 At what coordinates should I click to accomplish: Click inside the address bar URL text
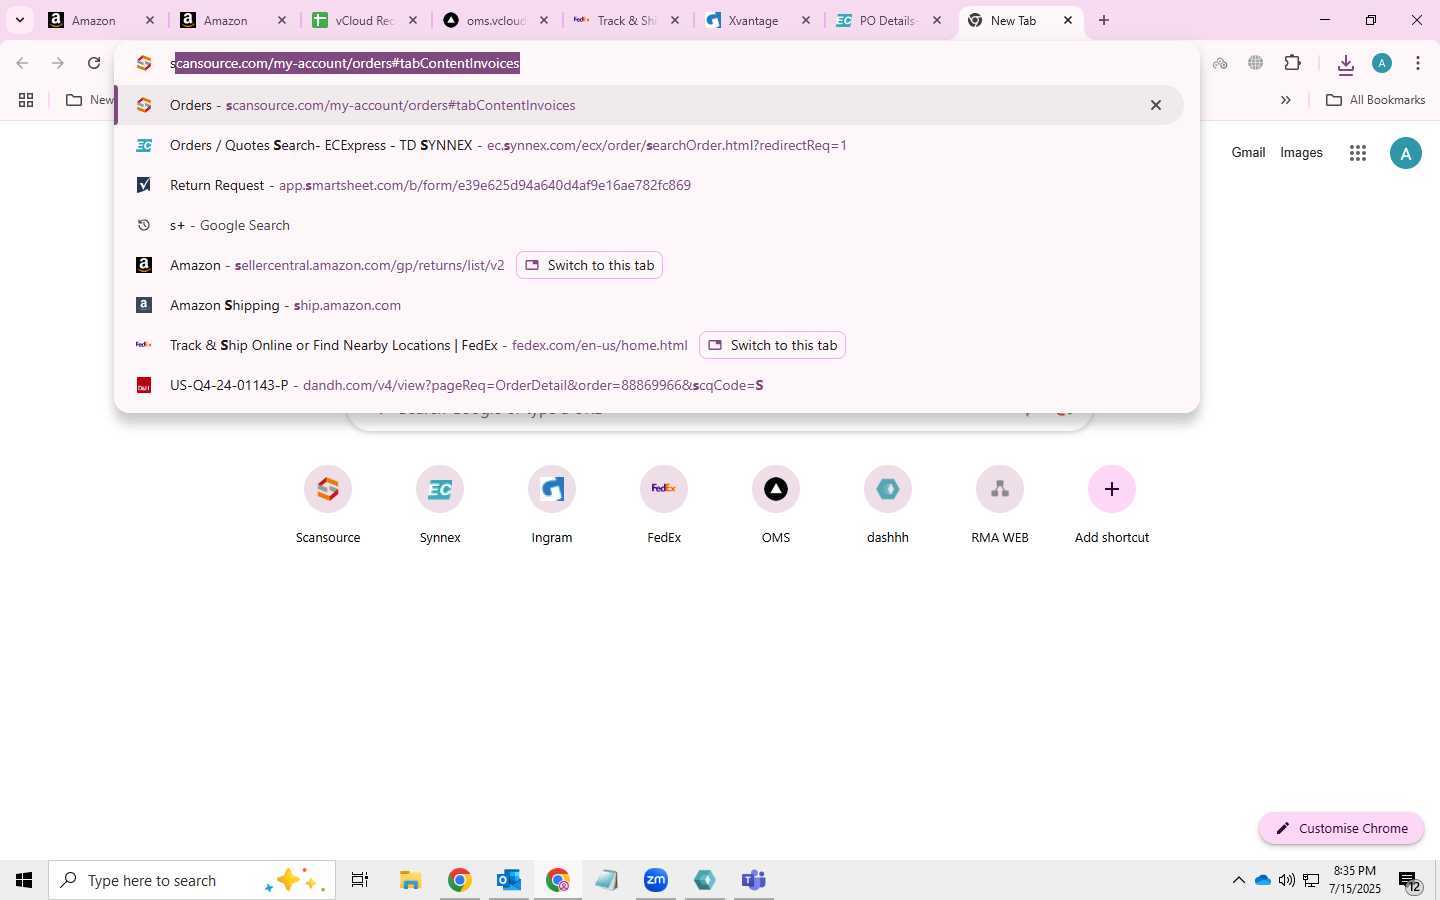click(345, 63)
